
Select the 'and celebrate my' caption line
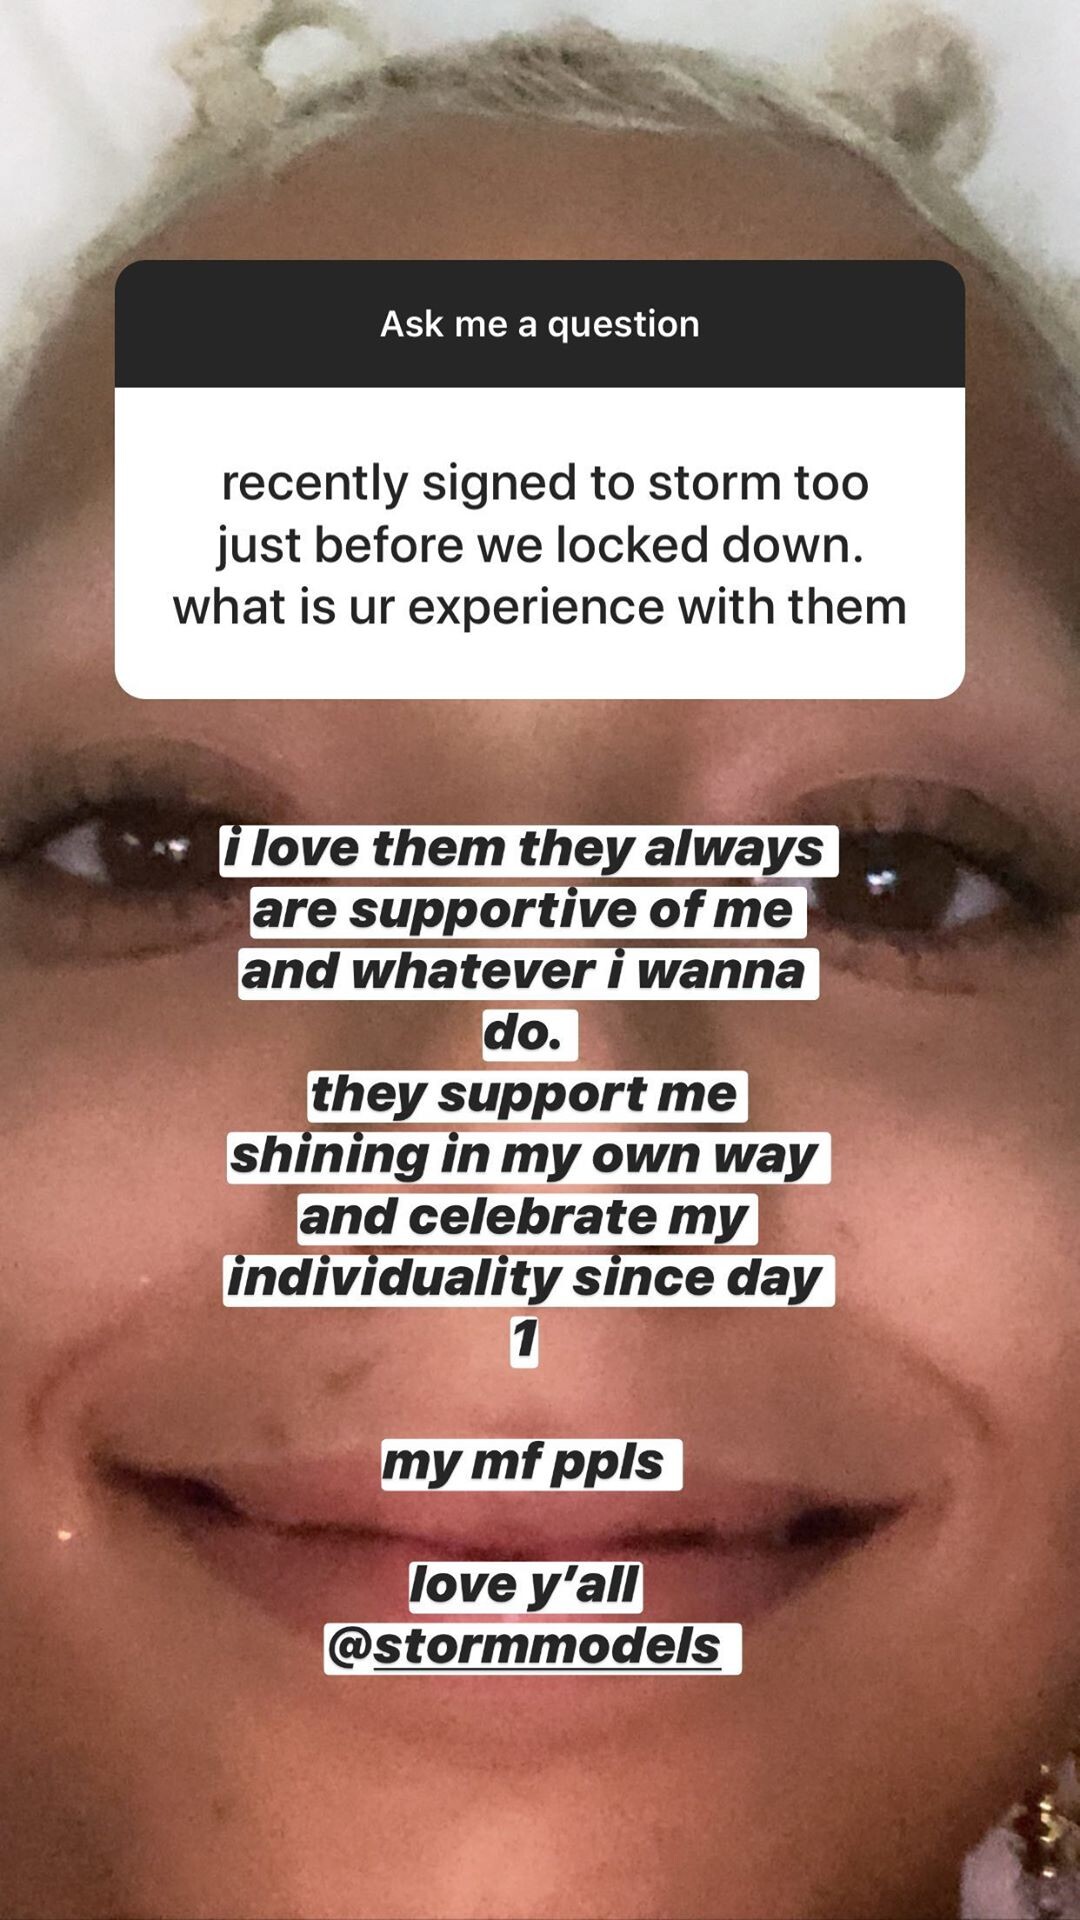tap(527, 1218)
